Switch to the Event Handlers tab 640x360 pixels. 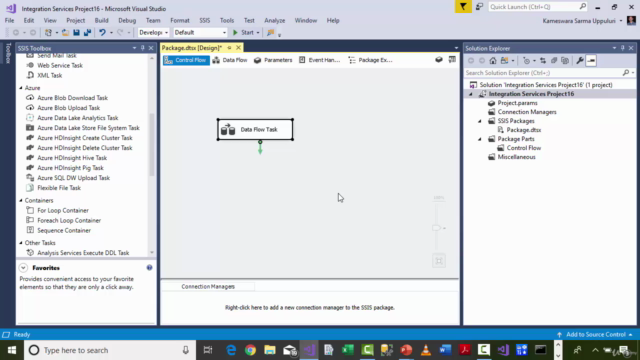[319, 60]
